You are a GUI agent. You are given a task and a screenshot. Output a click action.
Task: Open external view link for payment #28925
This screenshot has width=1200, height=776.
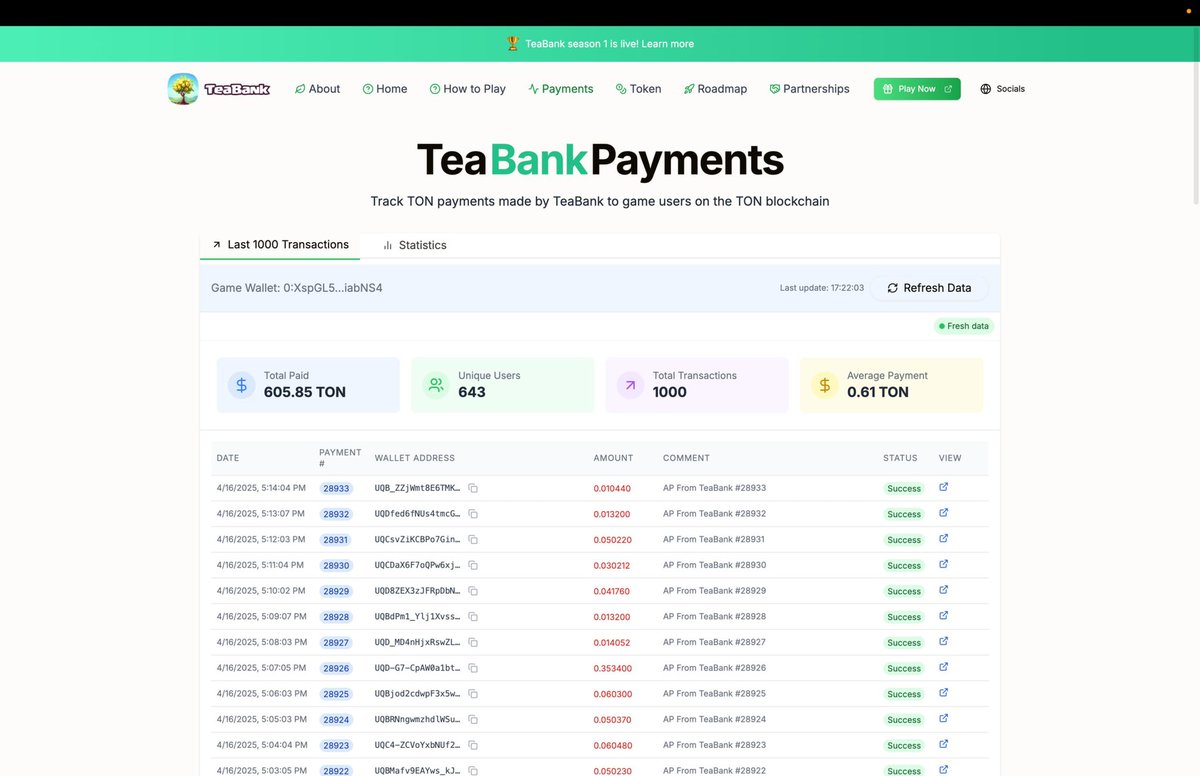tap(942, 694)
